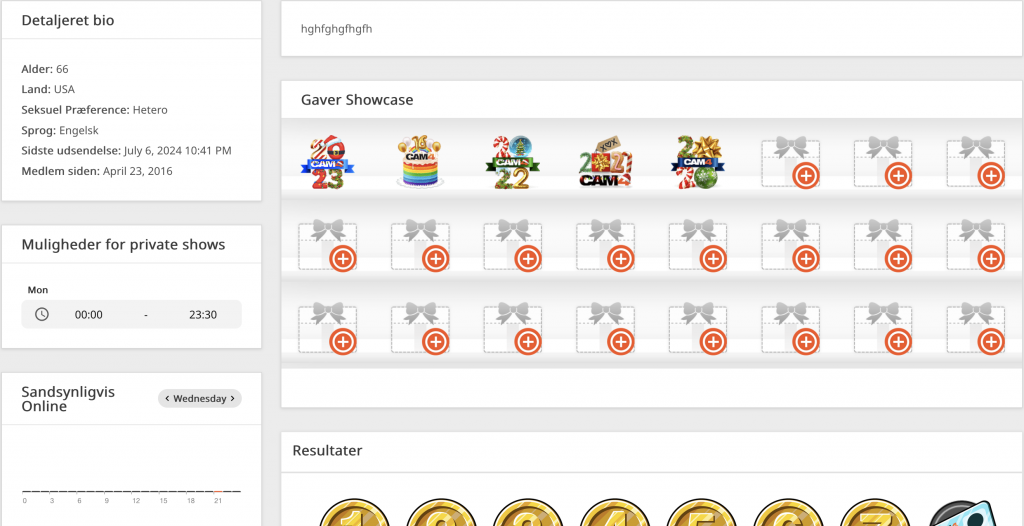Add gift to last bottom-row slot
1024x526 pixels.
click(x=991, y=341)
